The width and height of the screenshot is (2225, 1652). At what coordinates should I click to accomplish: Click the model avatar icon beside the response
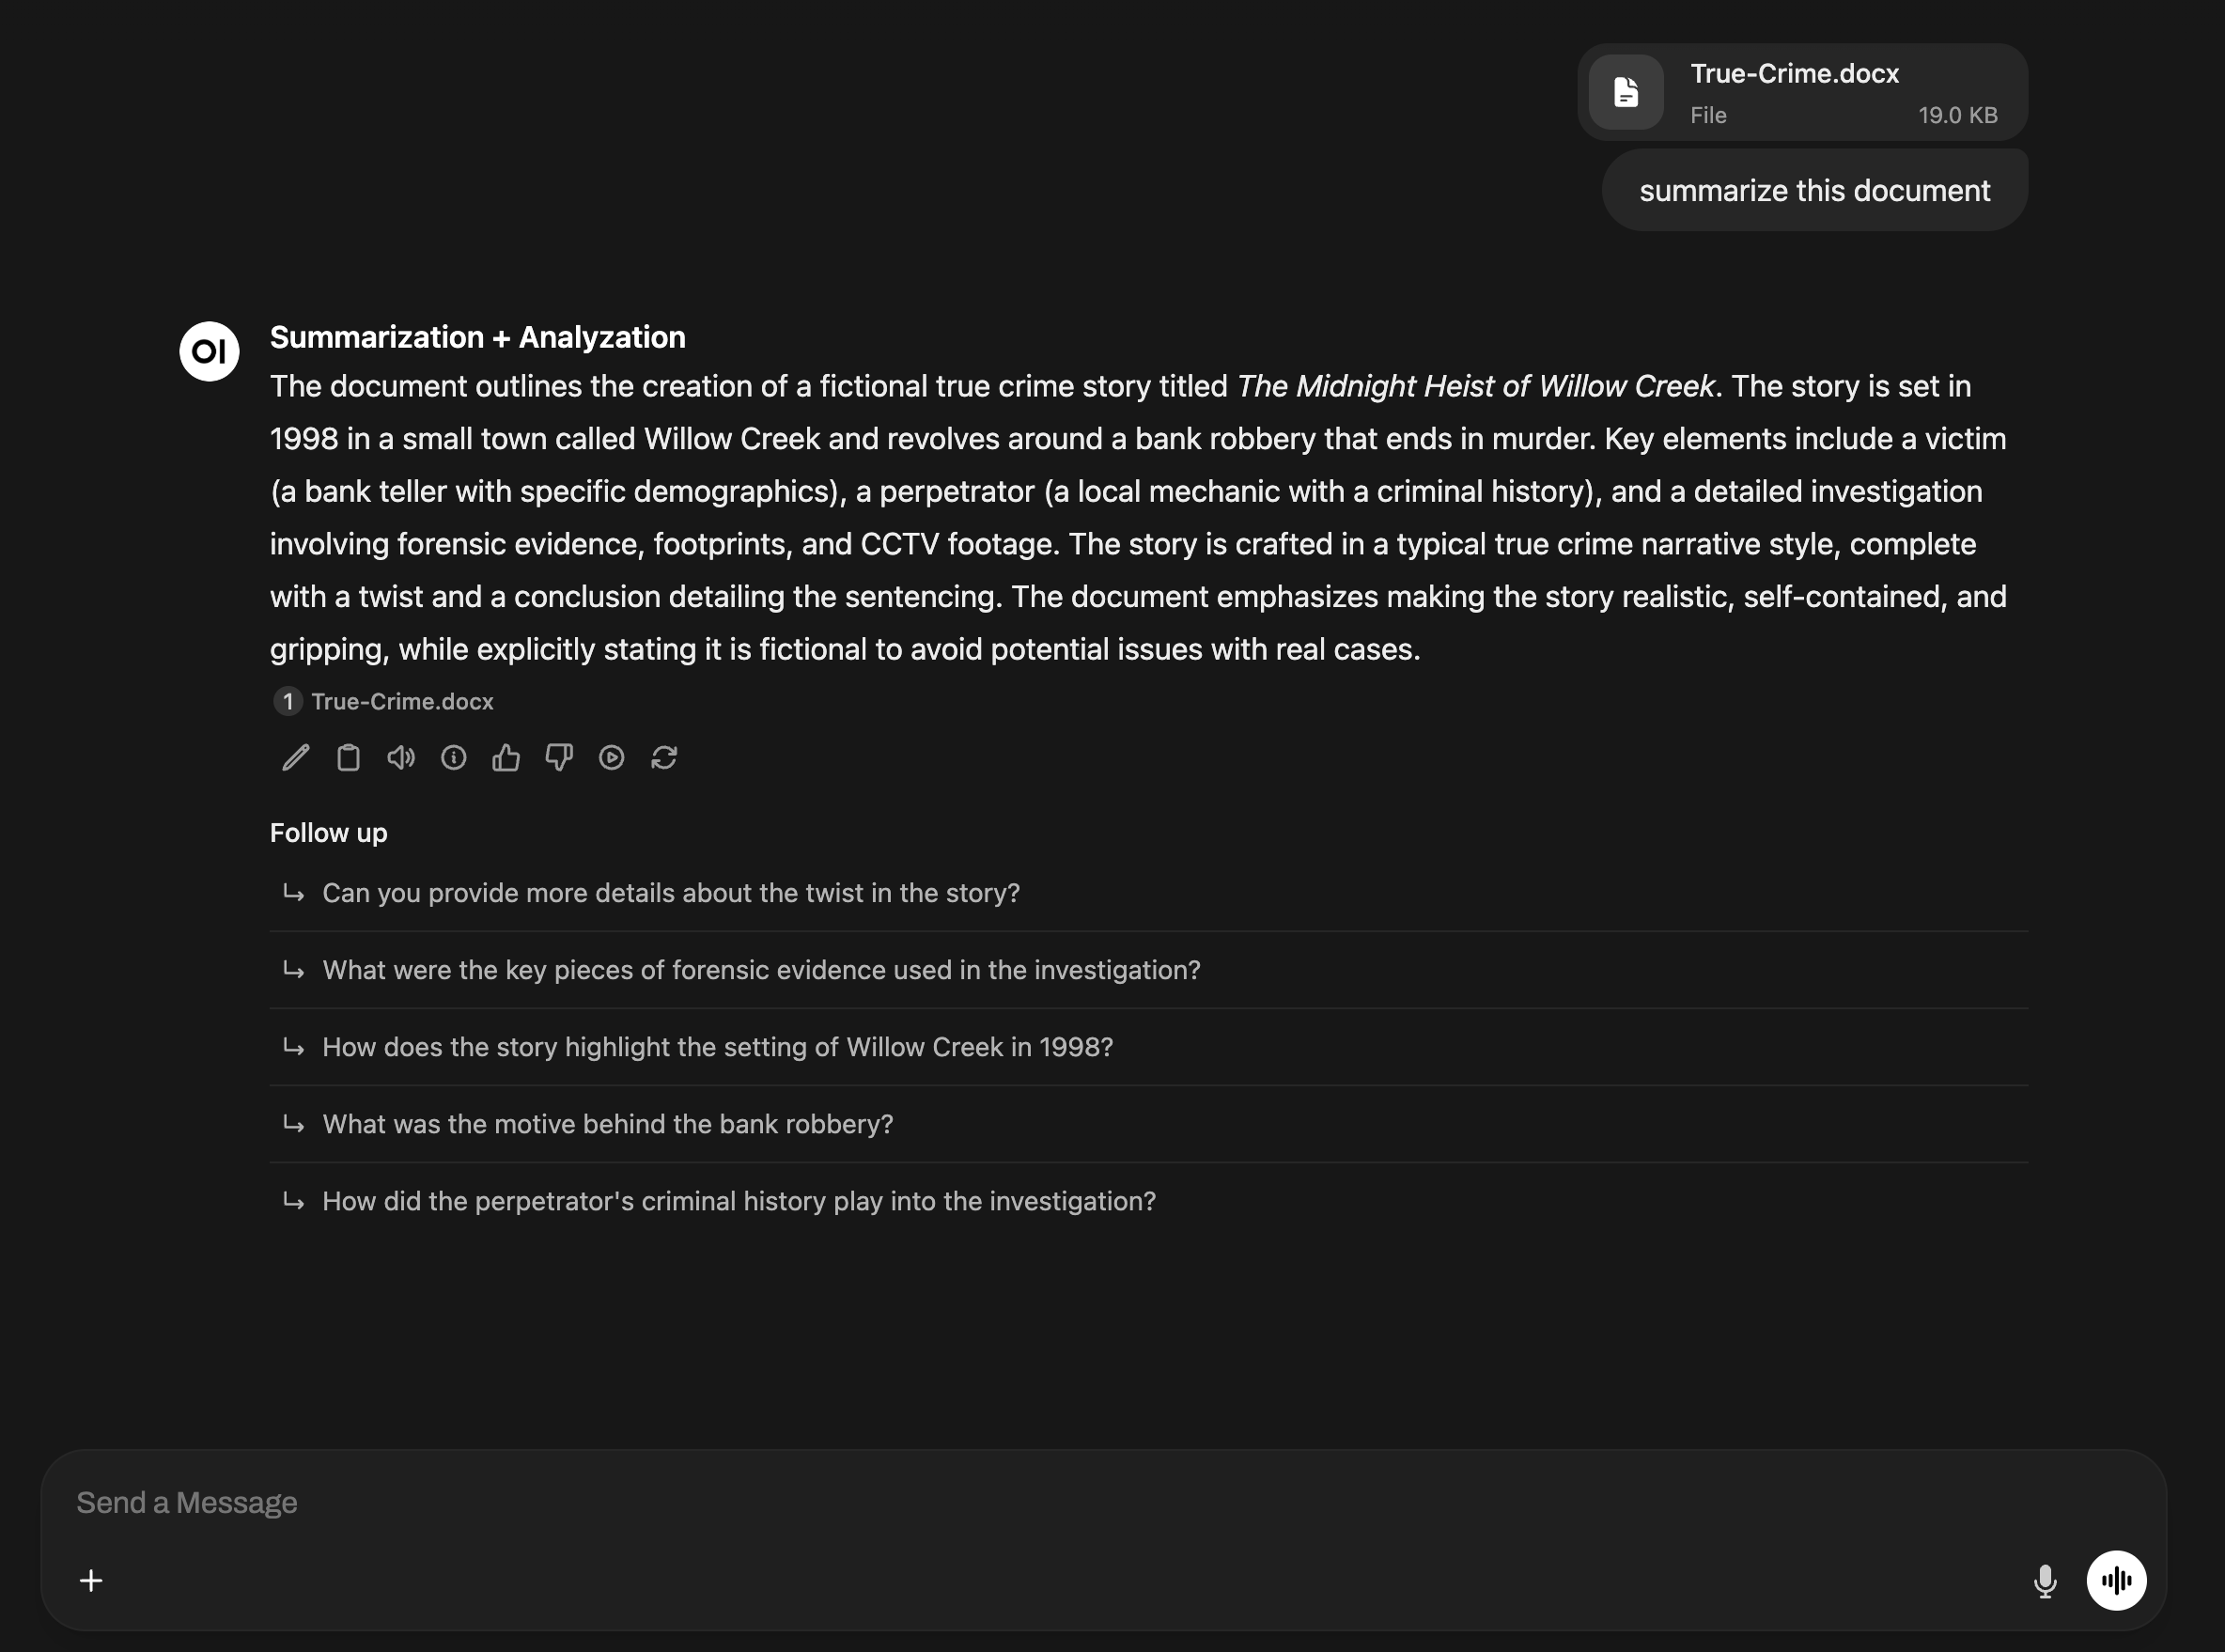[209, 351]
